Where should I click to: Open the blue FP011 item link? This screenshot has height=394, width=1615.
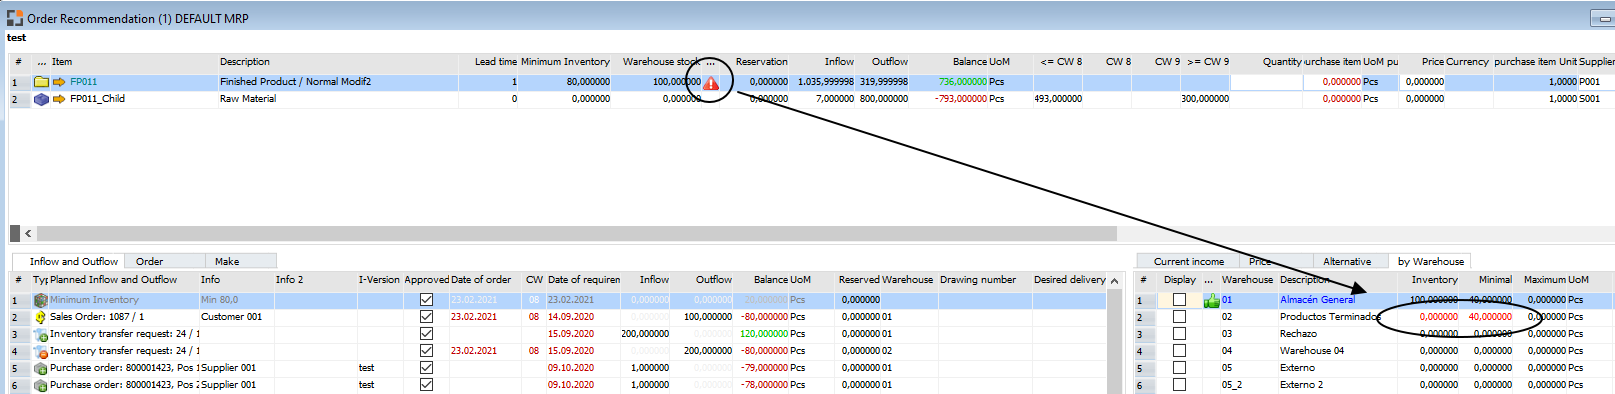83,82
